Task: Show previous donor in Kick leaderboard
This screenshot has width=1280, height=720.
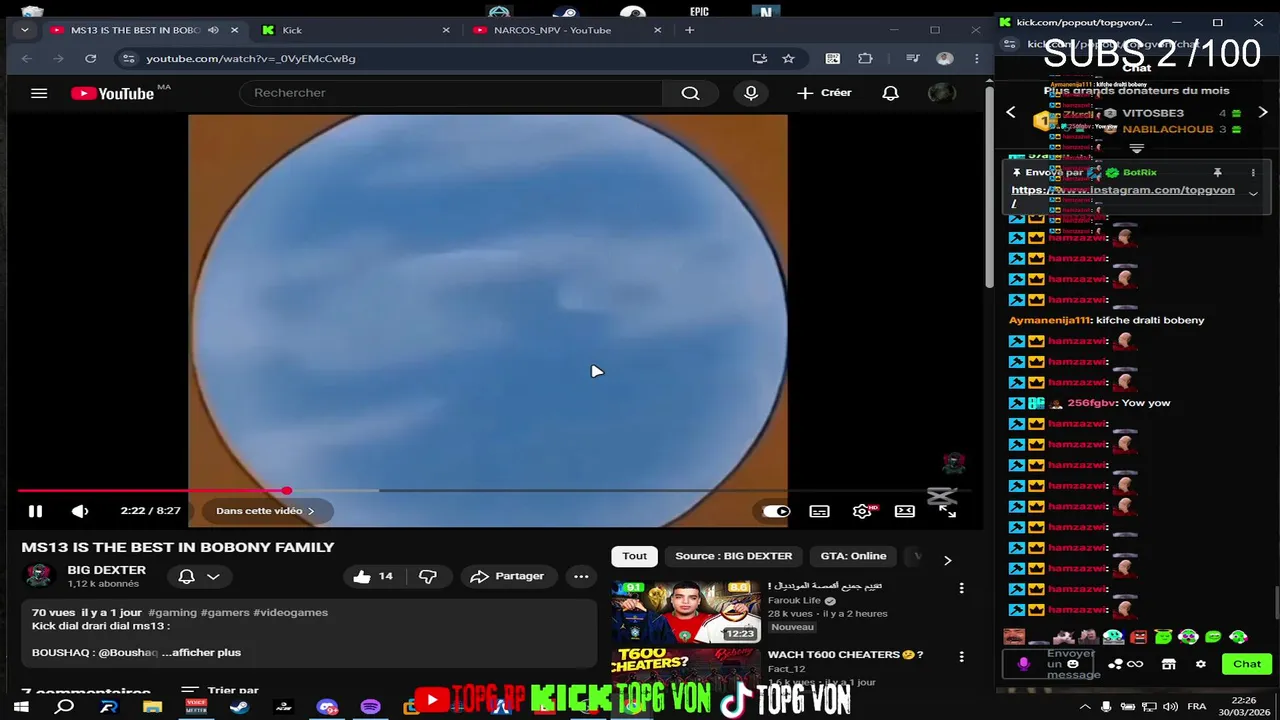Action: point(1010,113)
